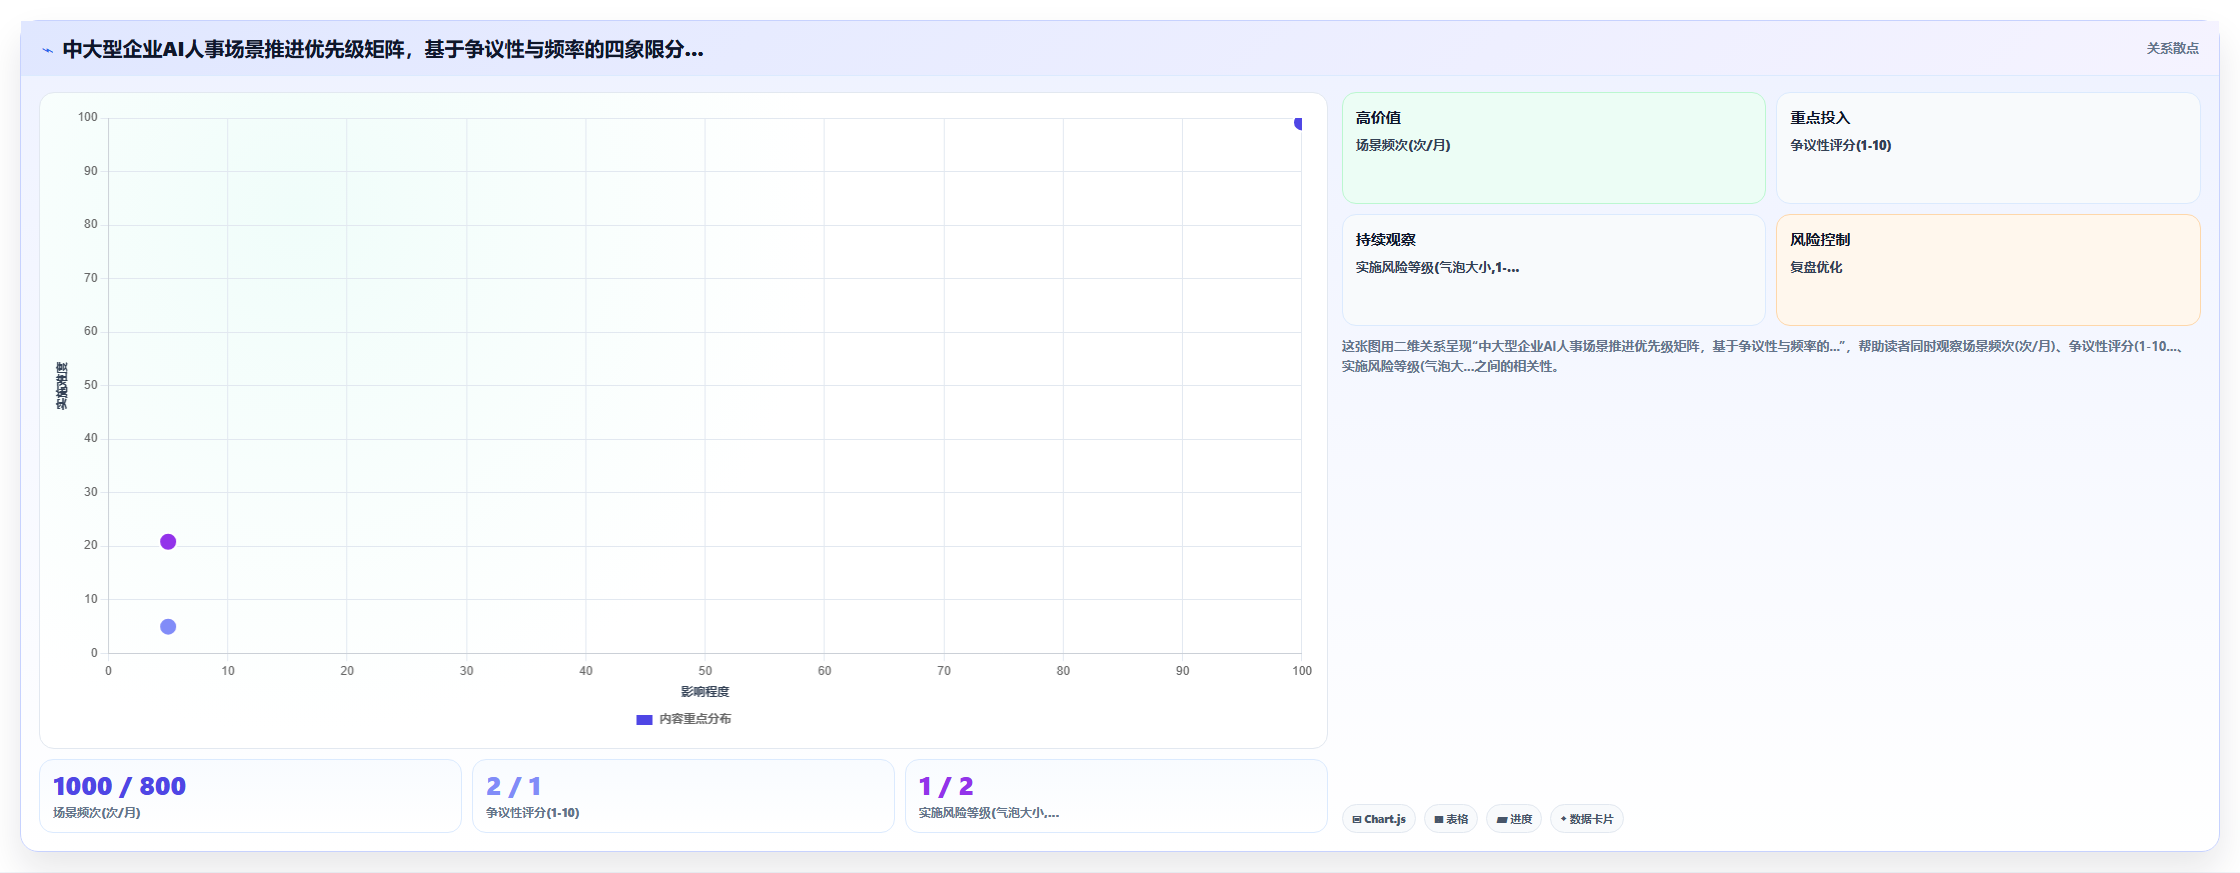Open the 风险控制 quadrant card

point(1988,270)
